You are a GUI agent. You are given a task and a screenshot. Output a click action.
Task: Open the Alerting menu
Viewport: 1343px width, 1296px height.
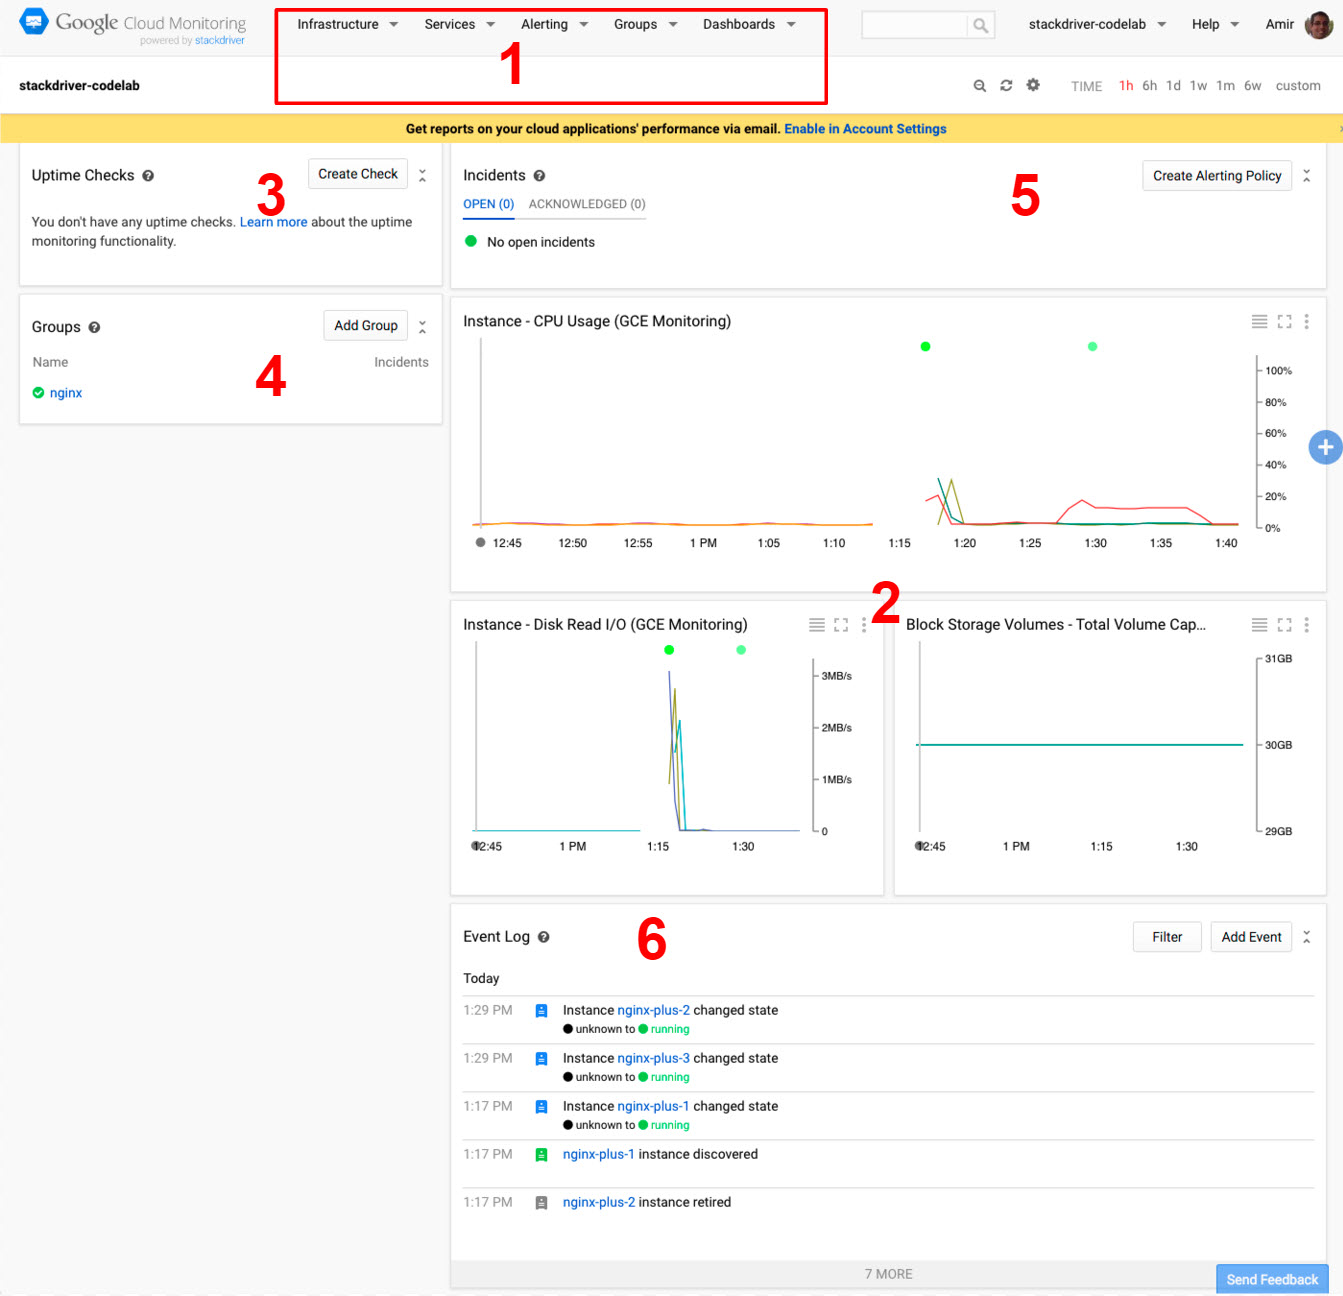point(554,24)
